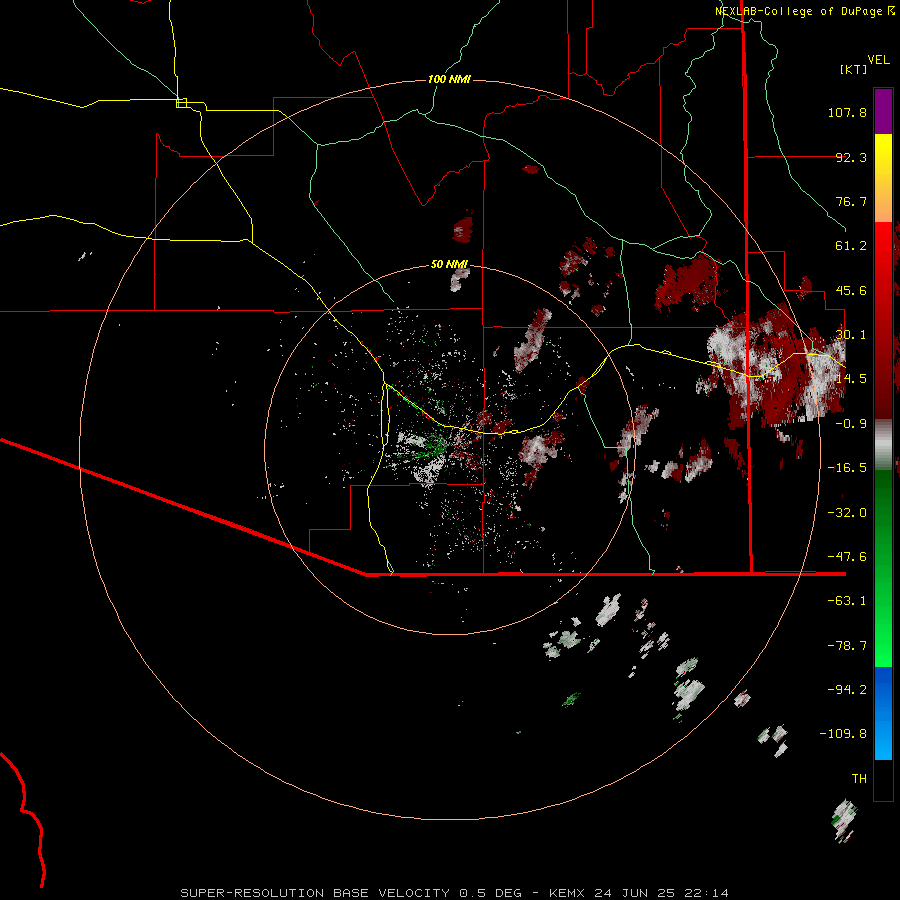Click the VEL legend title
This screenshot has width=900, height=900.
(x=878, y=60)
